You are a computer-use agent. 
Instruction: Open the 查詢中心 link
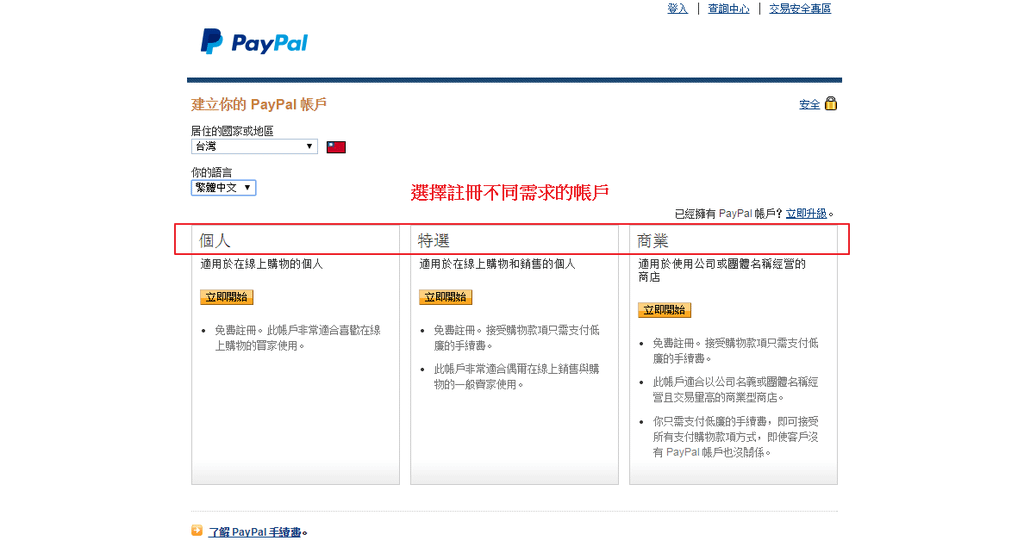[x=729, y=8]
